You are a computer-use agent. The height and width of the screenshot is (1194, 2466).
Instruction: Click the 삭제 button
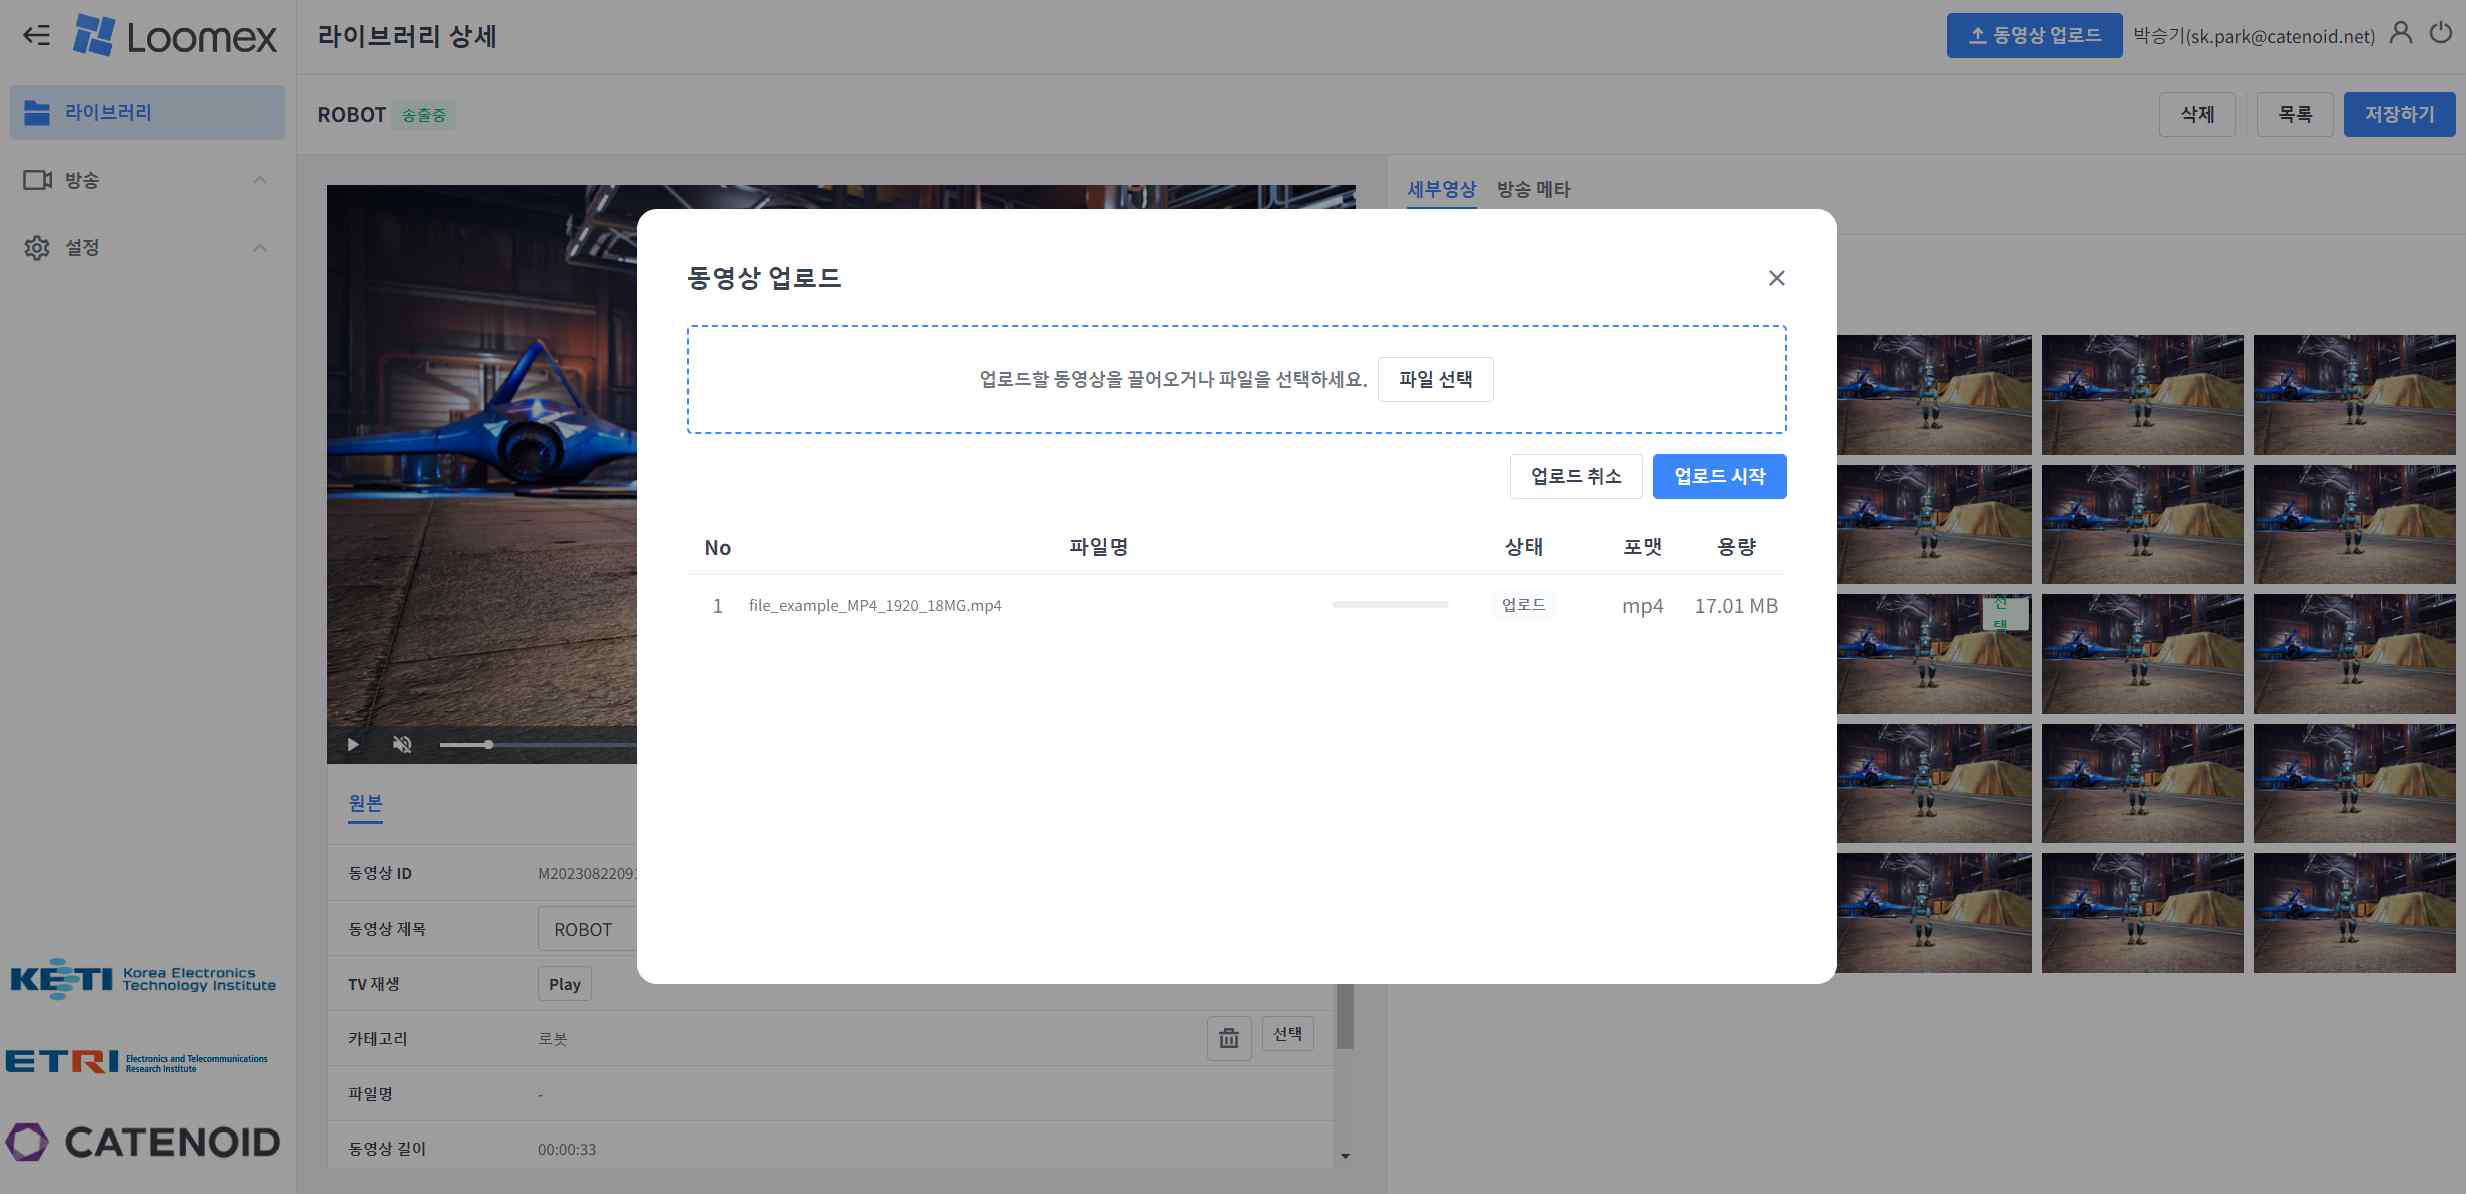tap(2197, 115)
